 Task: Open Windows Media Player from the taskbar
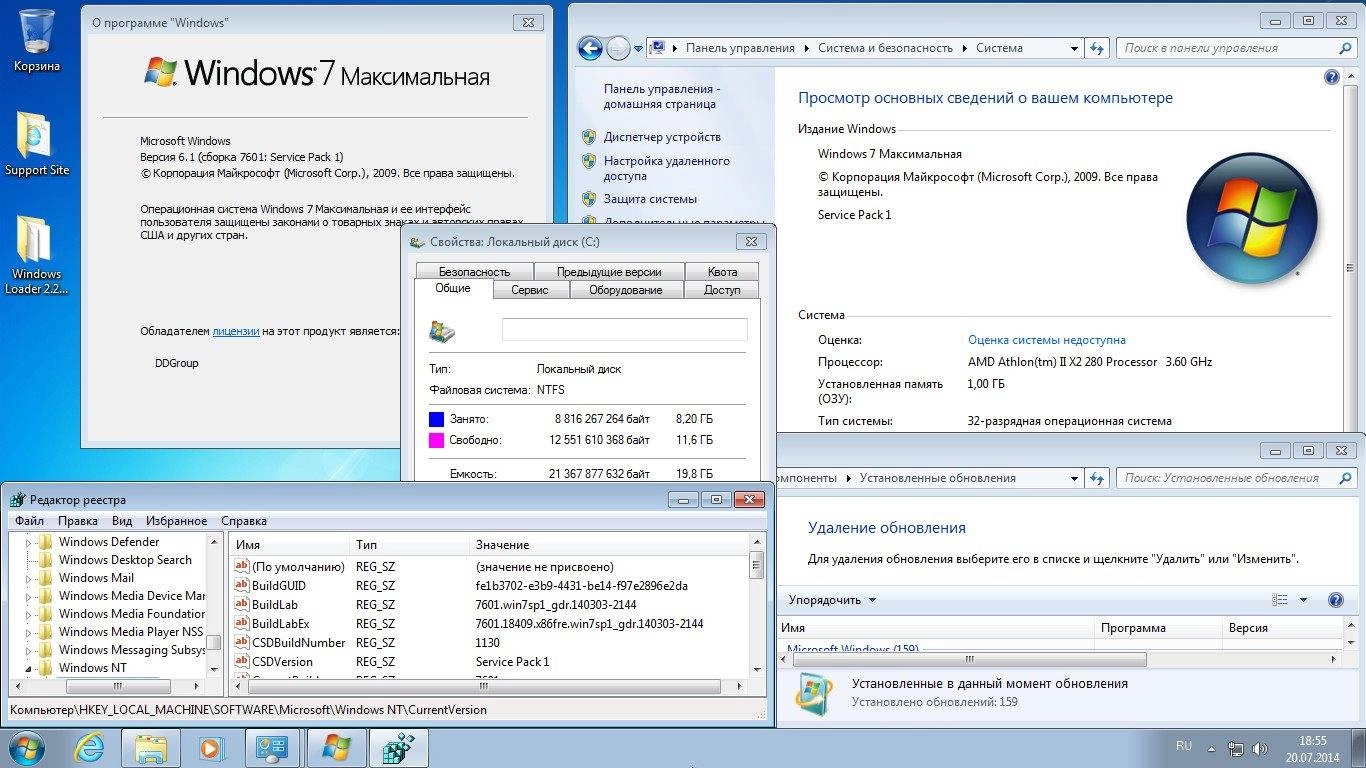pyautogui.click(x=210, y=748)
